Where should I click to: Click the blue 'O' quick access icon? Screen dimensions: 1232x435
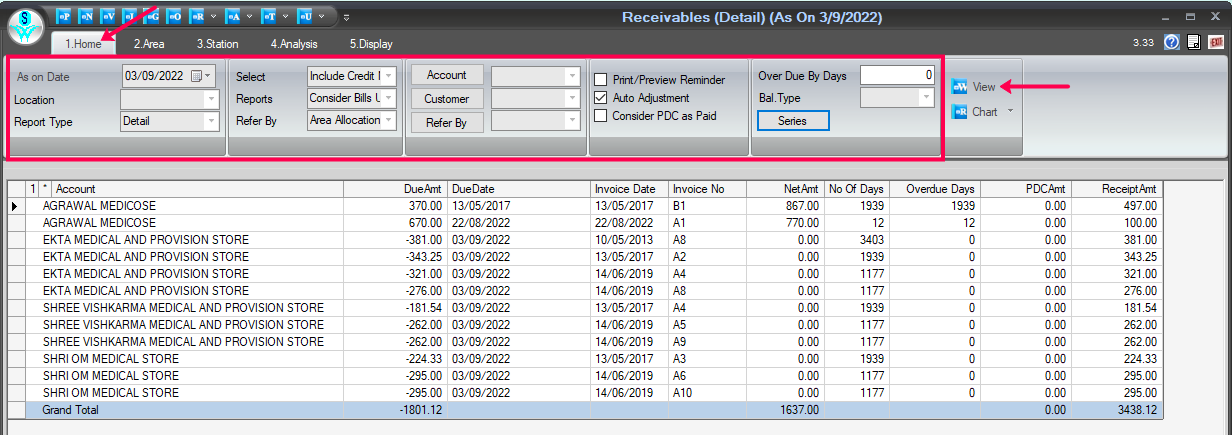click(174, 17)
